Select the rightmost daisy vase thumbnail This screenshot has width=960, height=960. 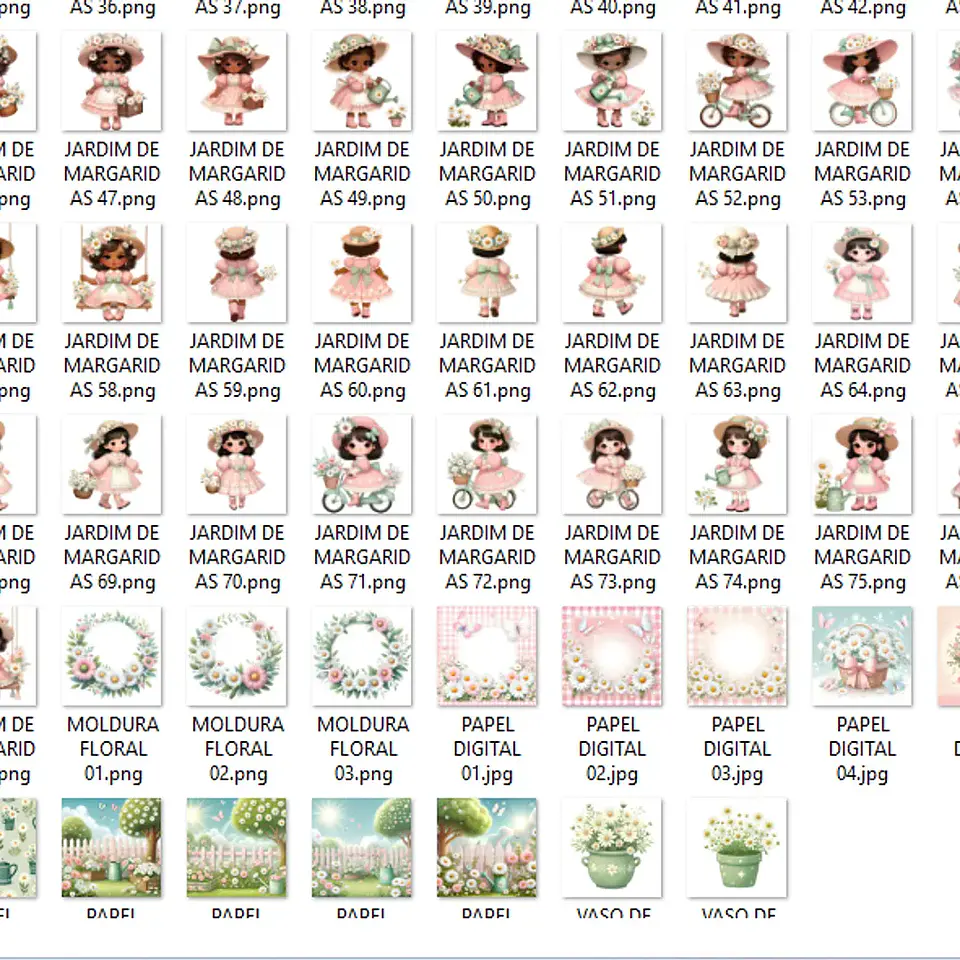737,847
